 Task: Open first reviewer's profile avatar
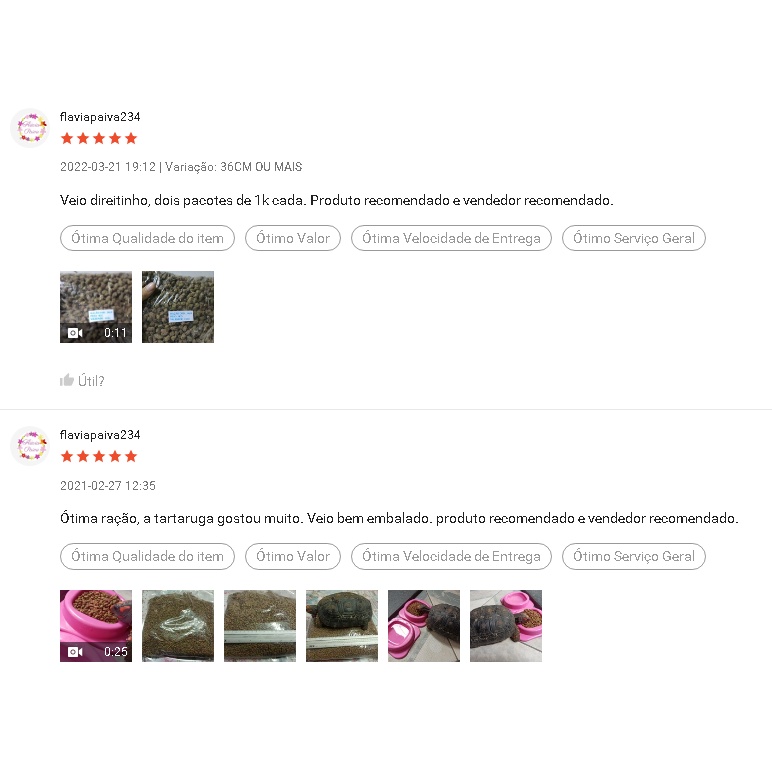pos(30,128)
